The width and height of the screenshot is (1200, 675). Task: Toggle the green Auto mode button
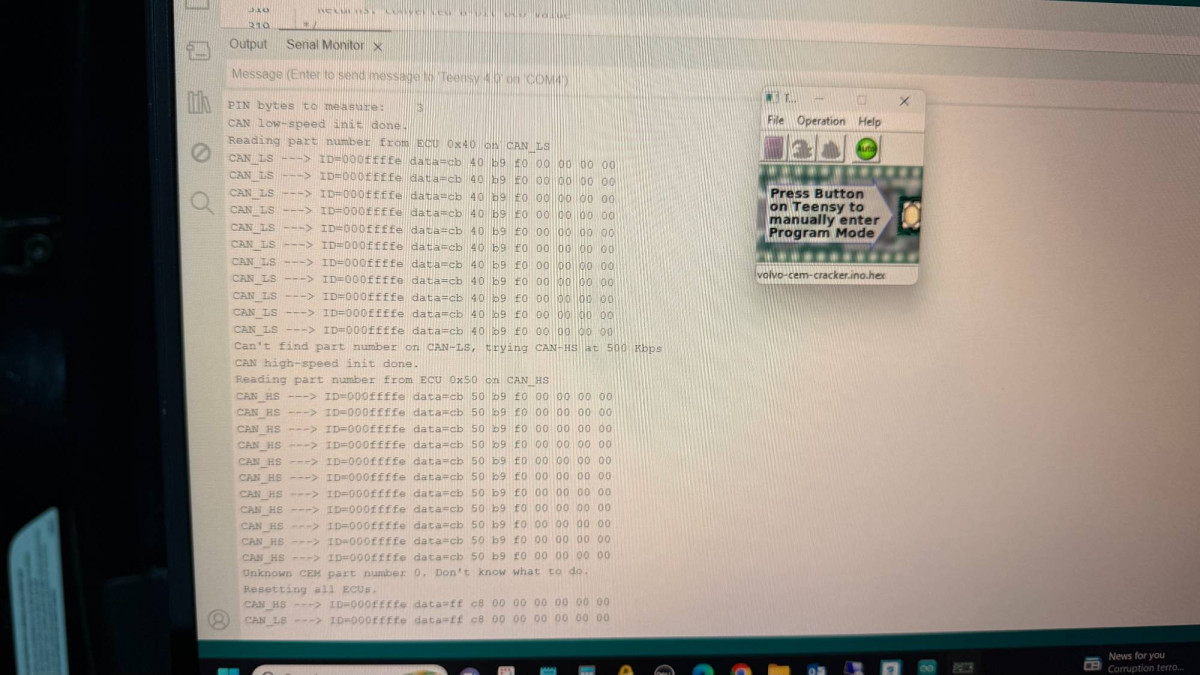(866, 148)
